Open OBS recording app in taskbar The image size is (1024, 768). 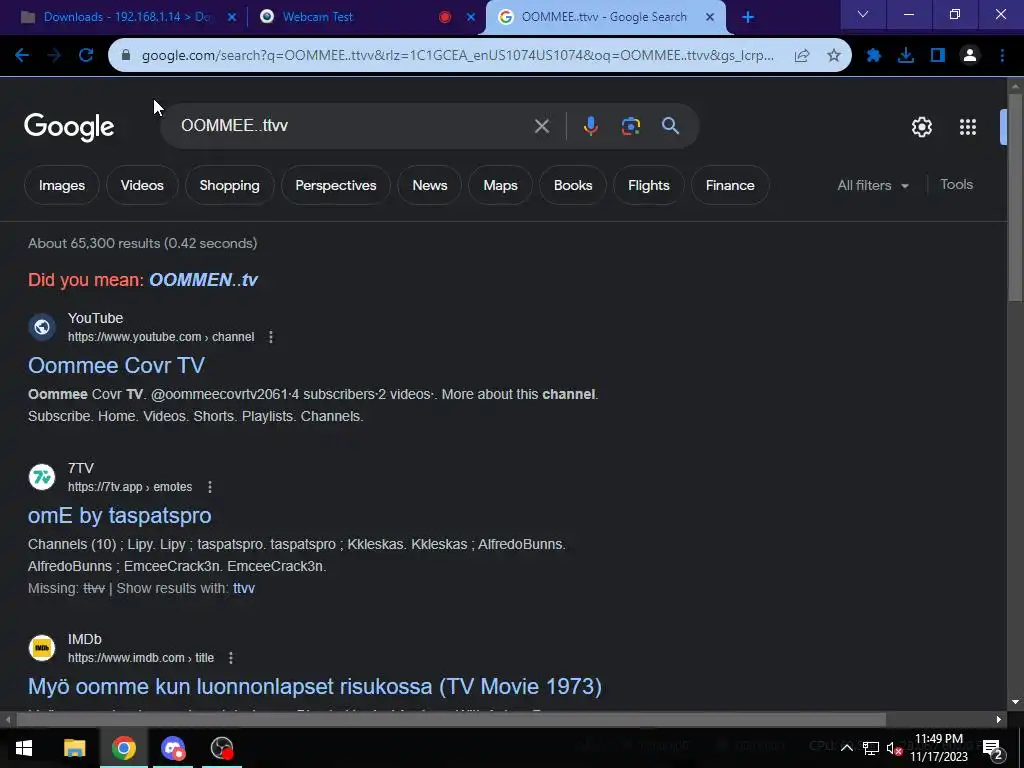(x=222, y=748)
